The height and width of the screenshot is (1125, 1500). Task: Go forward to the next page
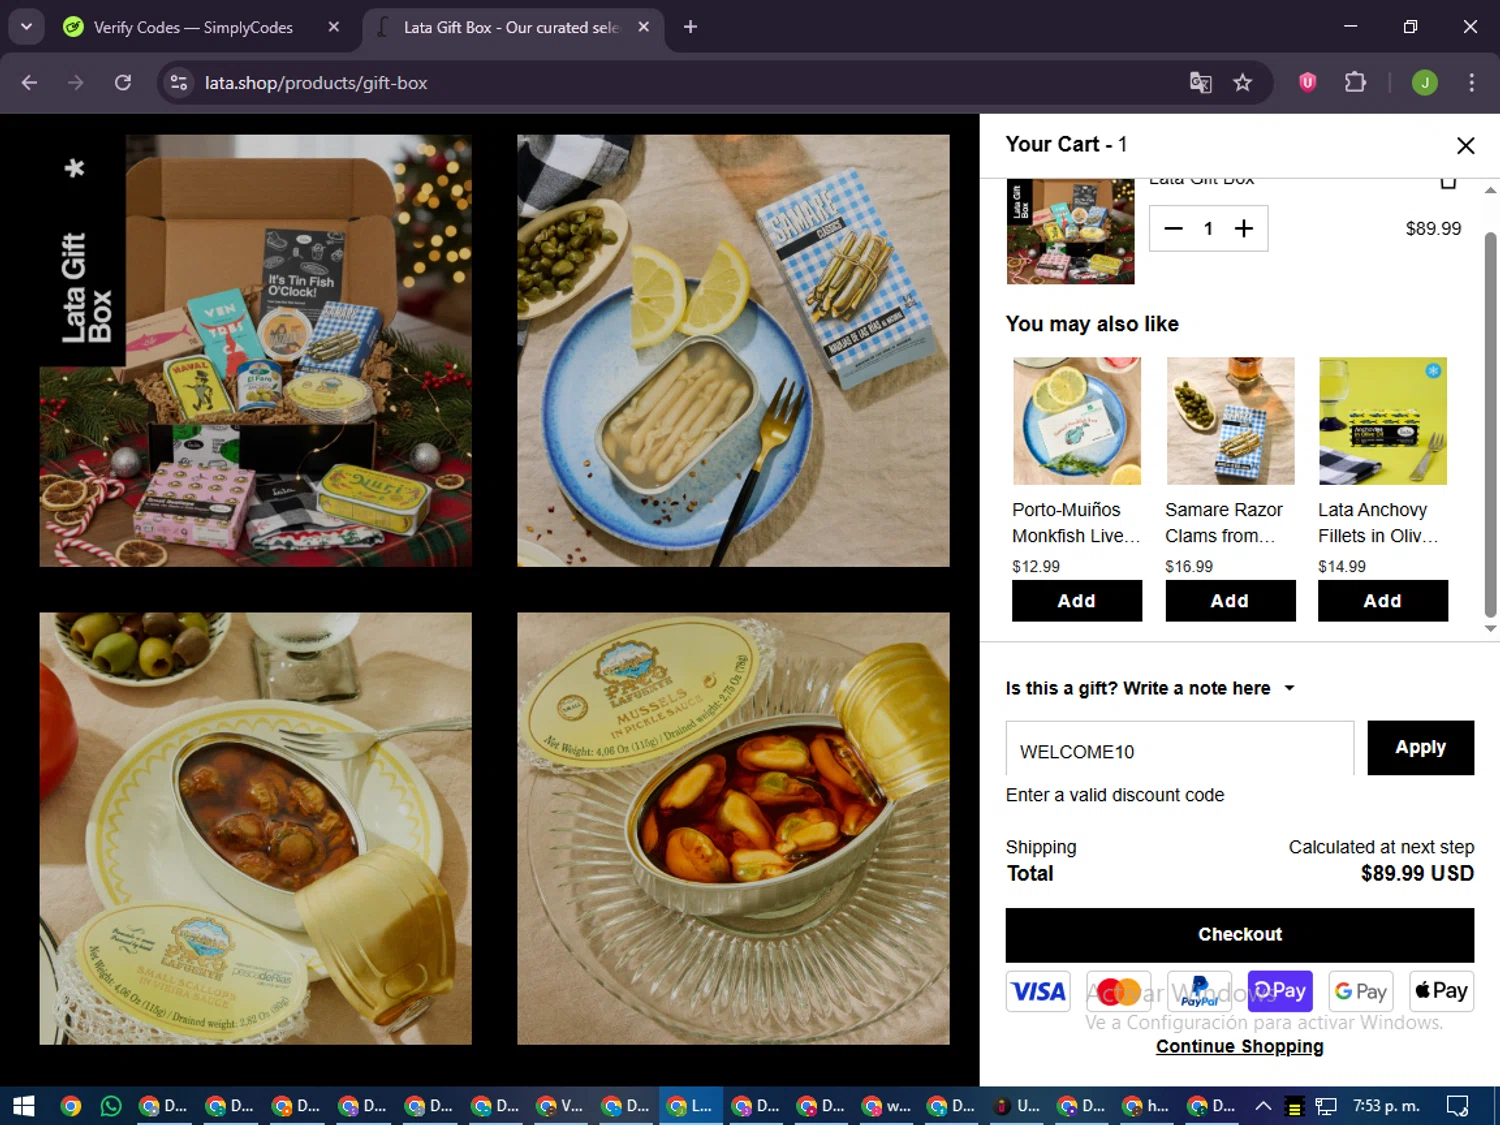tap(76, 83)
